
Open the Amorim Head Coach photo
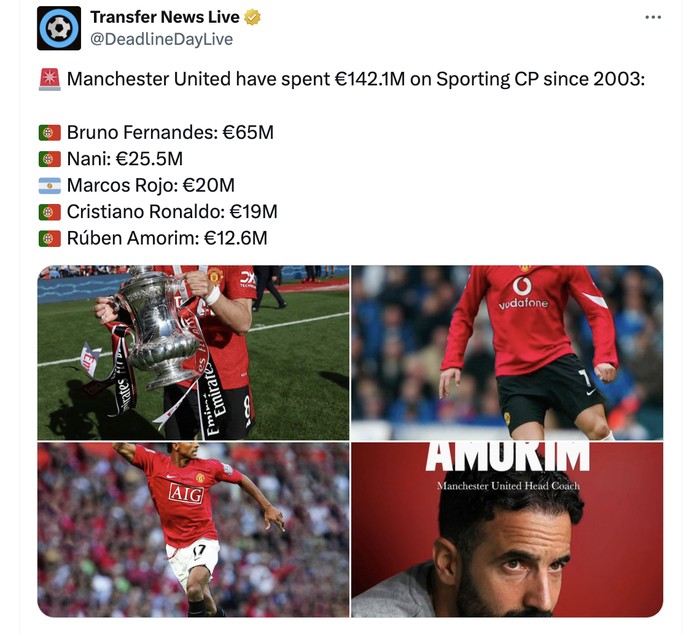click(x=507, y=530)
